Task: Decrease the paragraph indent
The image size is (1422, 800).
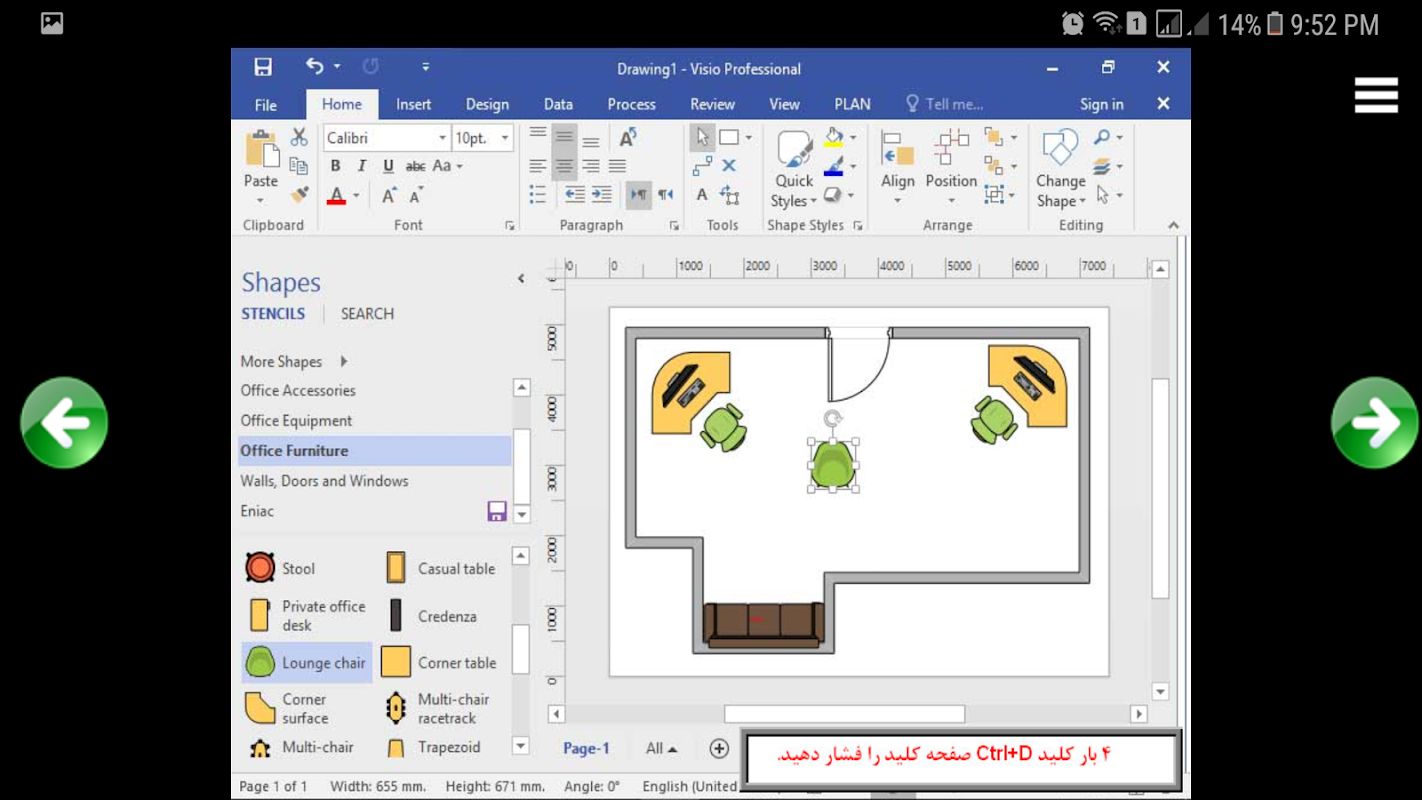Action: tap(574, 195)
